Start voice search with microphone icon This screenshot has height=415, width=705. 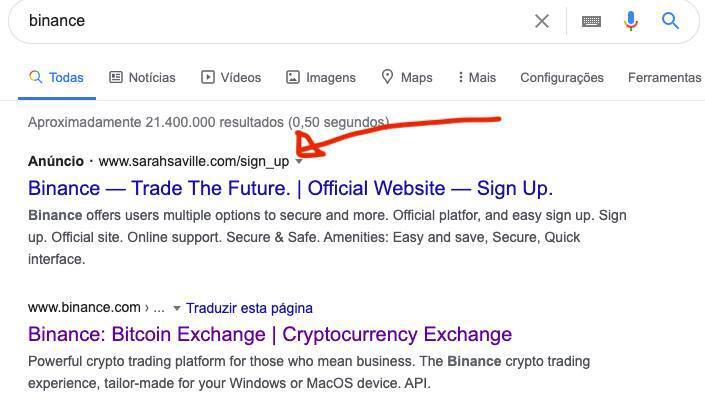pos(631,21)
